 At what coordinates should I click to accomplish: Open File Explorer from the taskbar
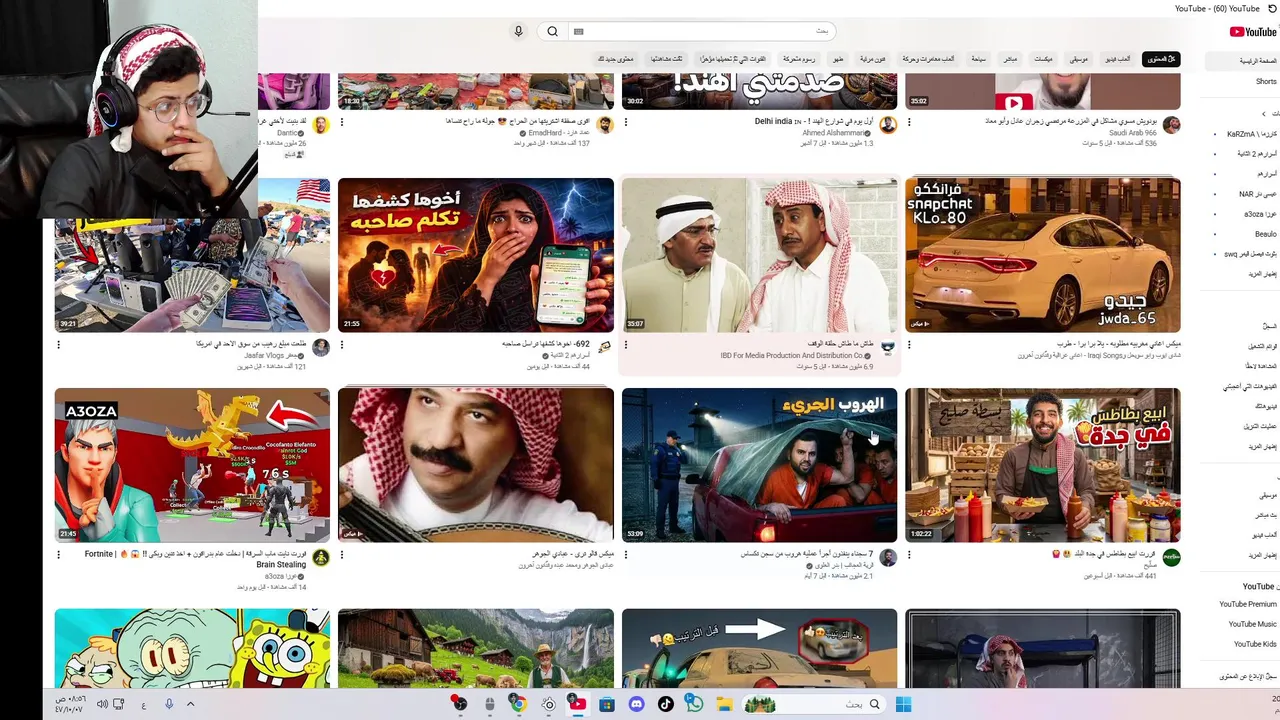724,704
